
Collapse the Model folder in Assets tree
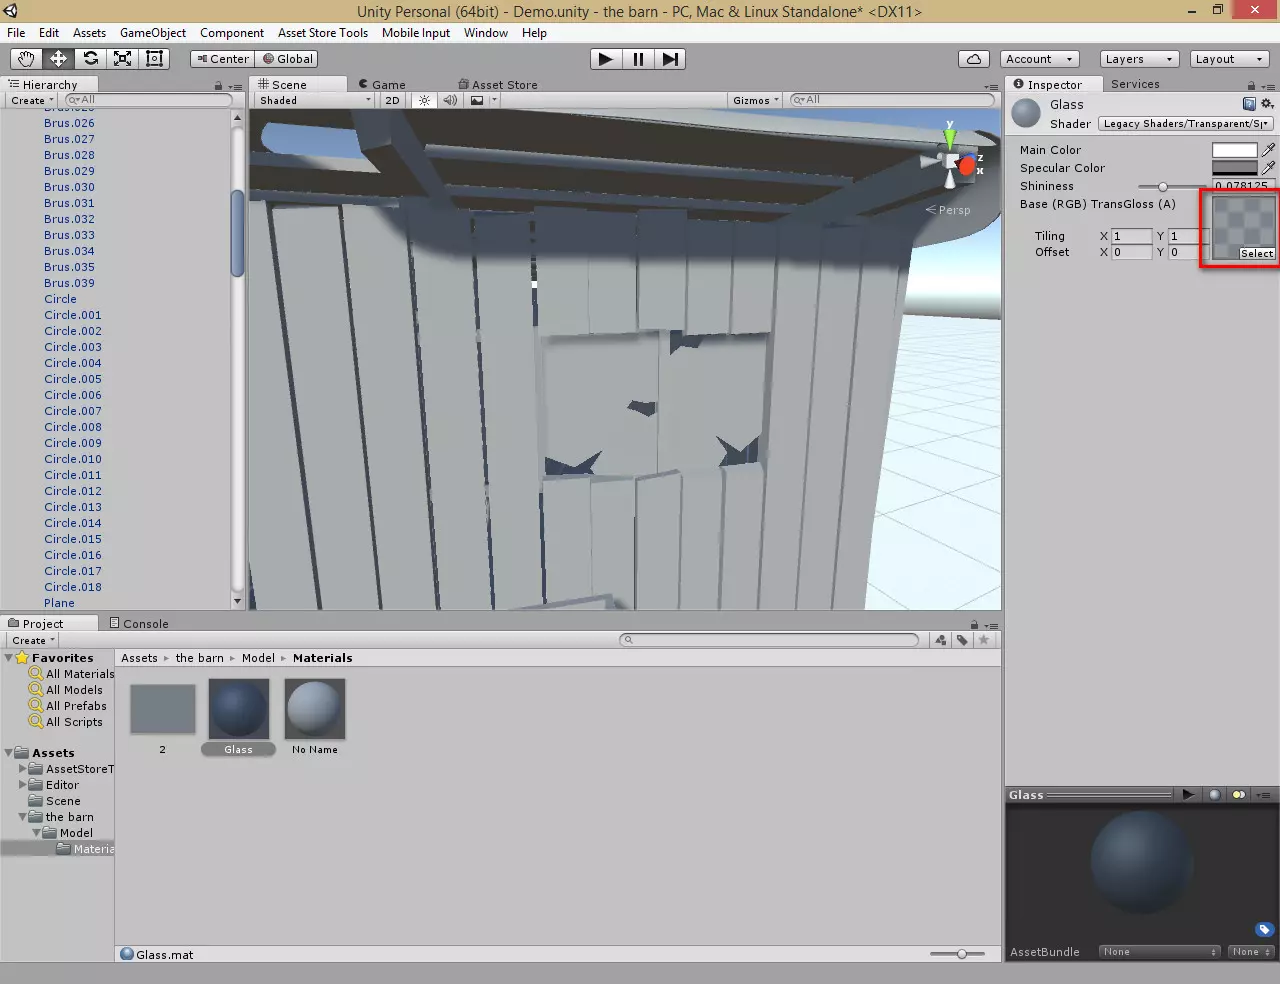click(37, 833)
